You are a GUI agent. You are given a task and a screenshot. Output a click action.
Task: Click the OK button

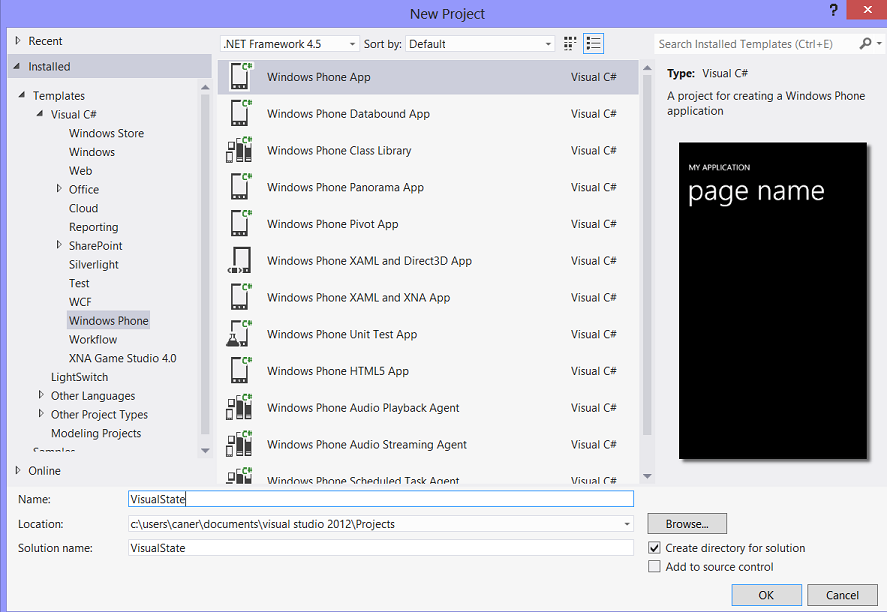tap(766, 595)
